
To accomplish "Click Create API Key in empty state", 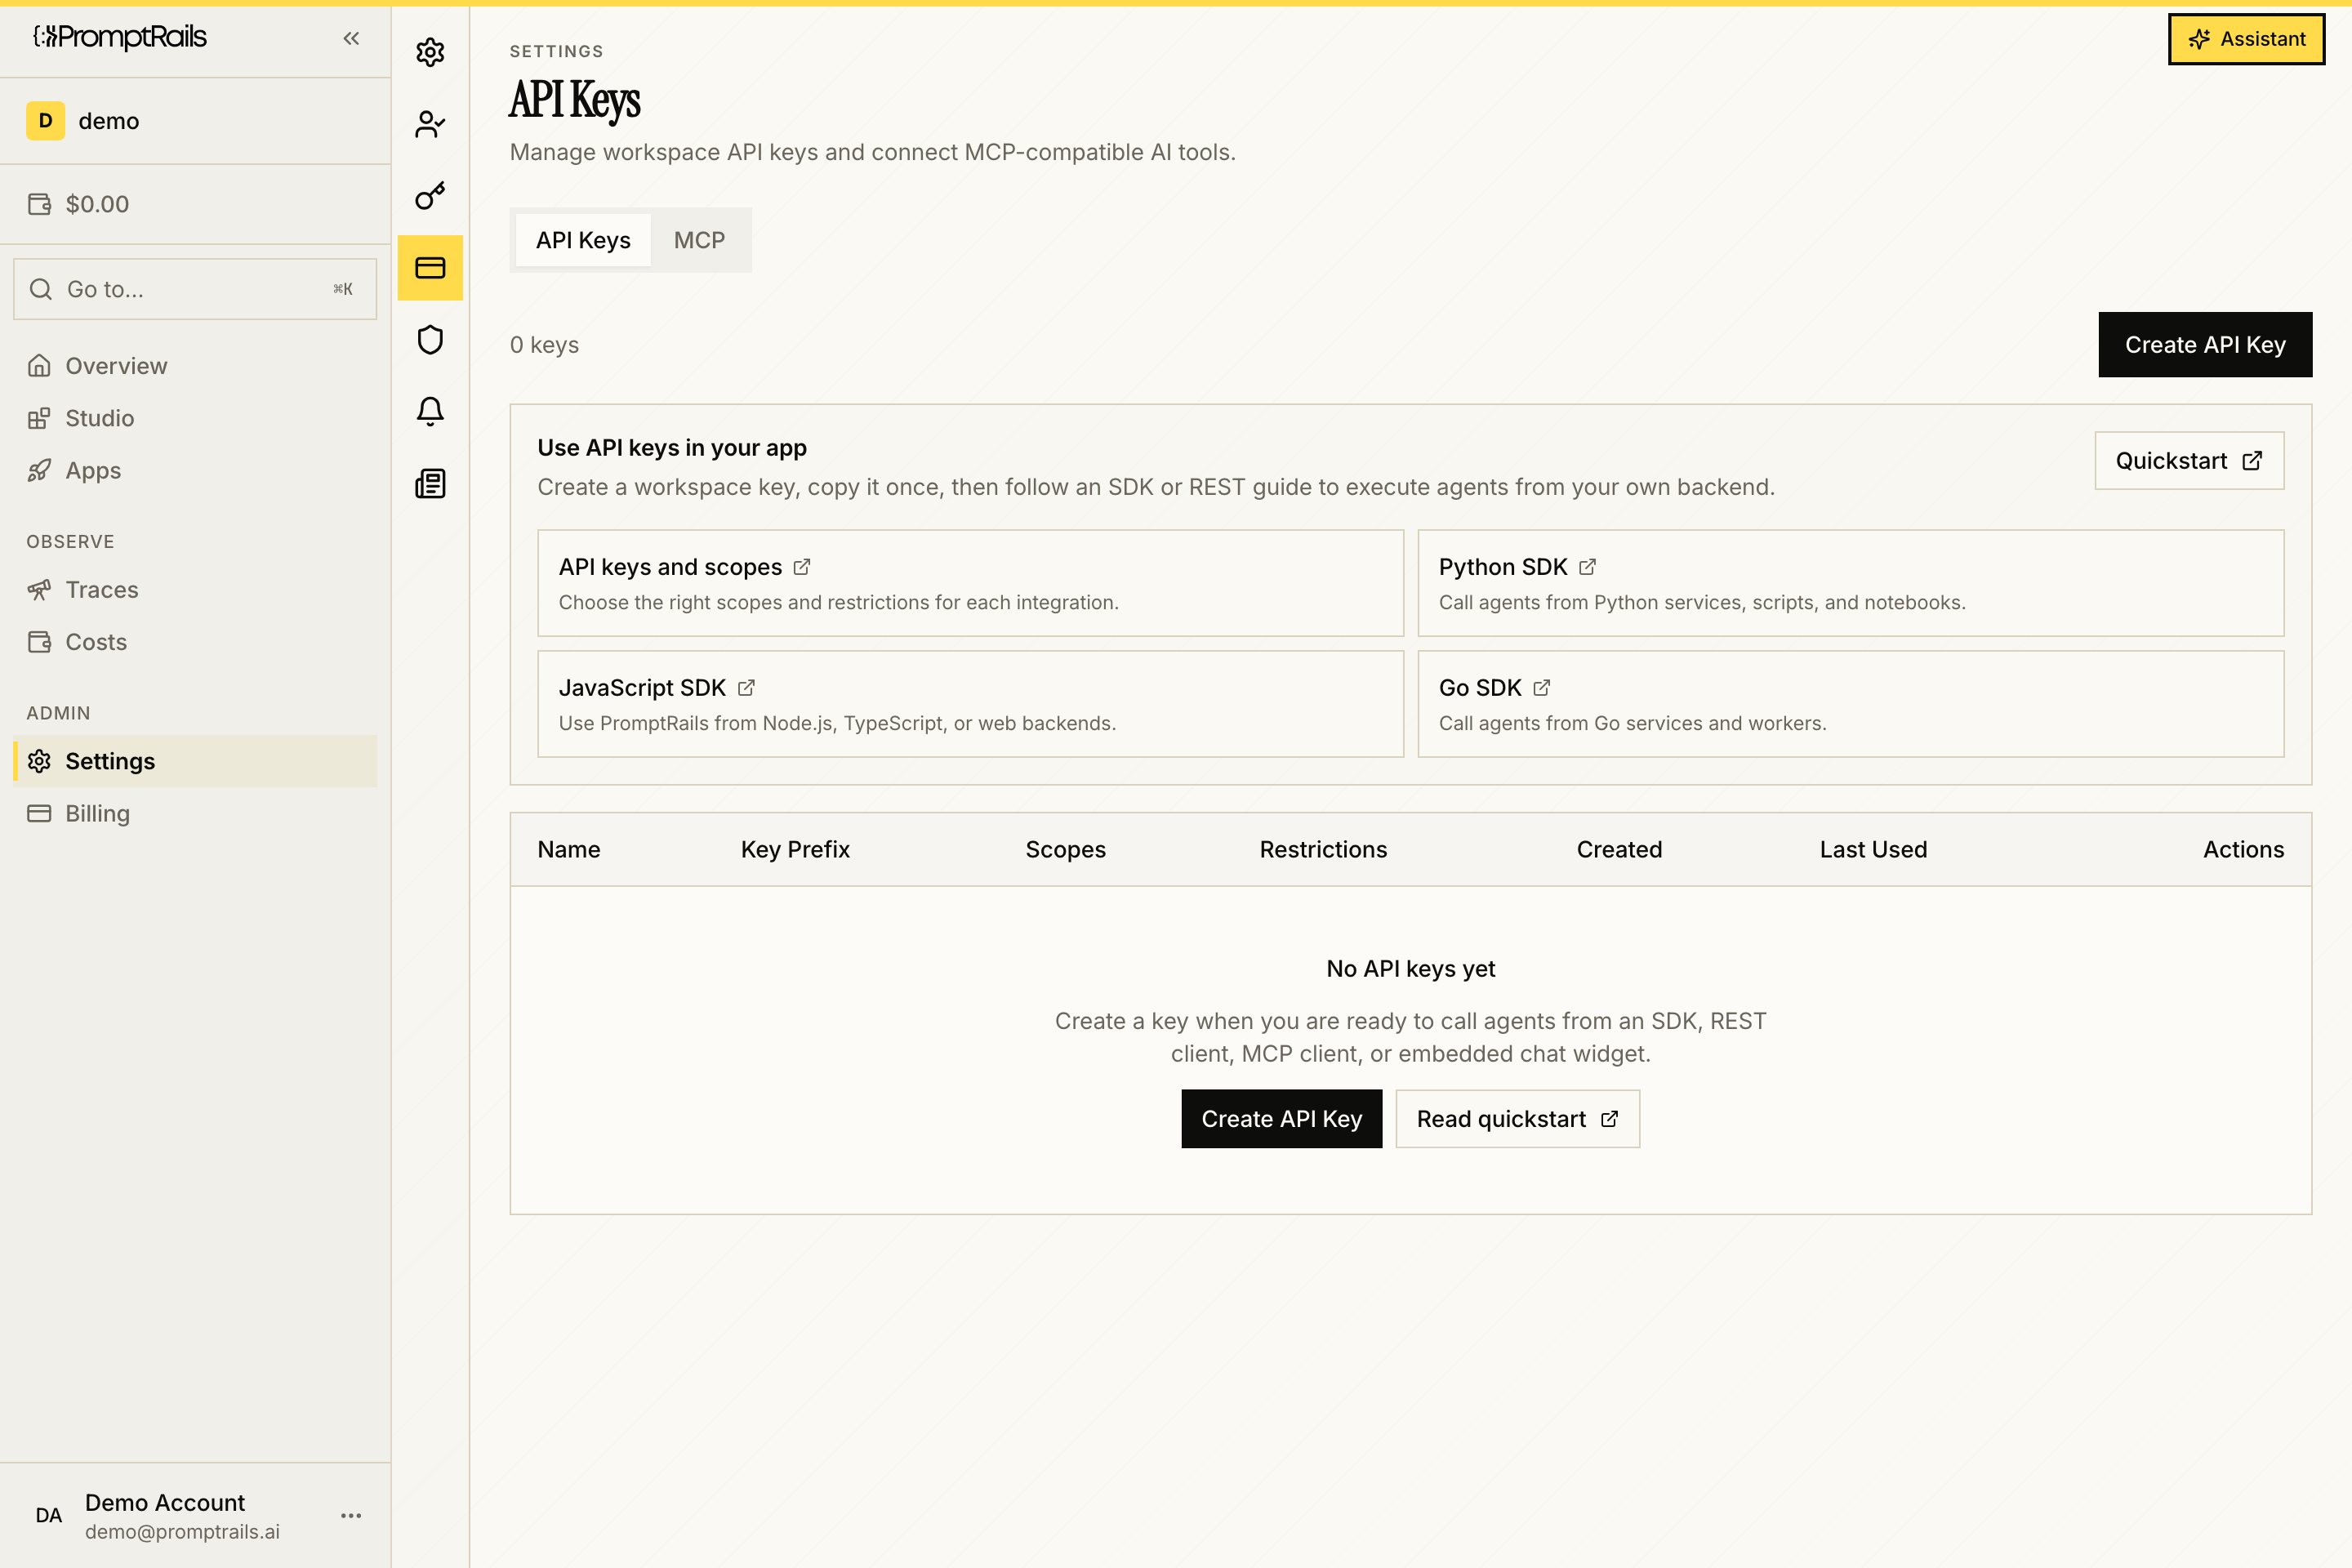I will [x=1281, y=1119].
